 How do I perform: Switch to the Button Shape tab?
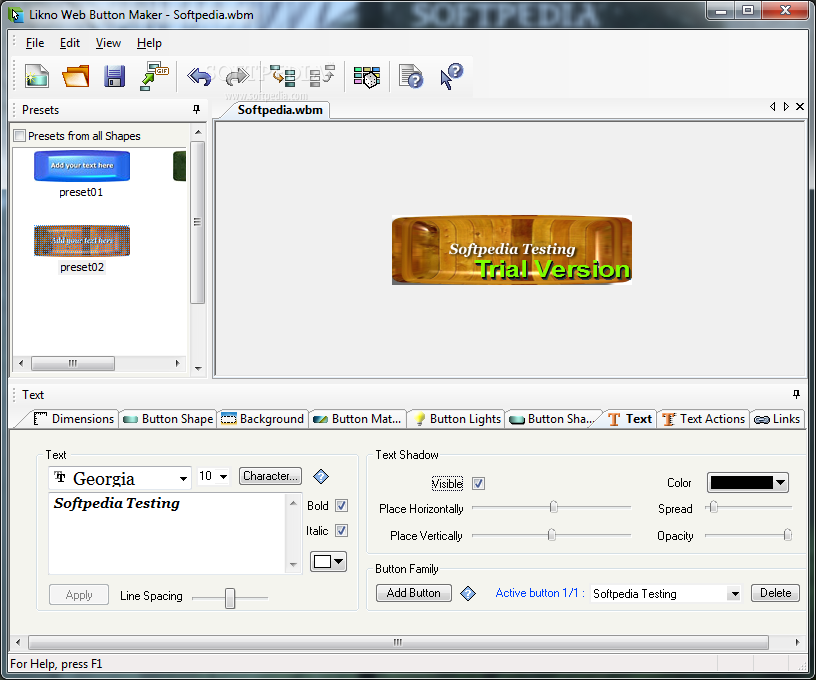coord(168,419)
